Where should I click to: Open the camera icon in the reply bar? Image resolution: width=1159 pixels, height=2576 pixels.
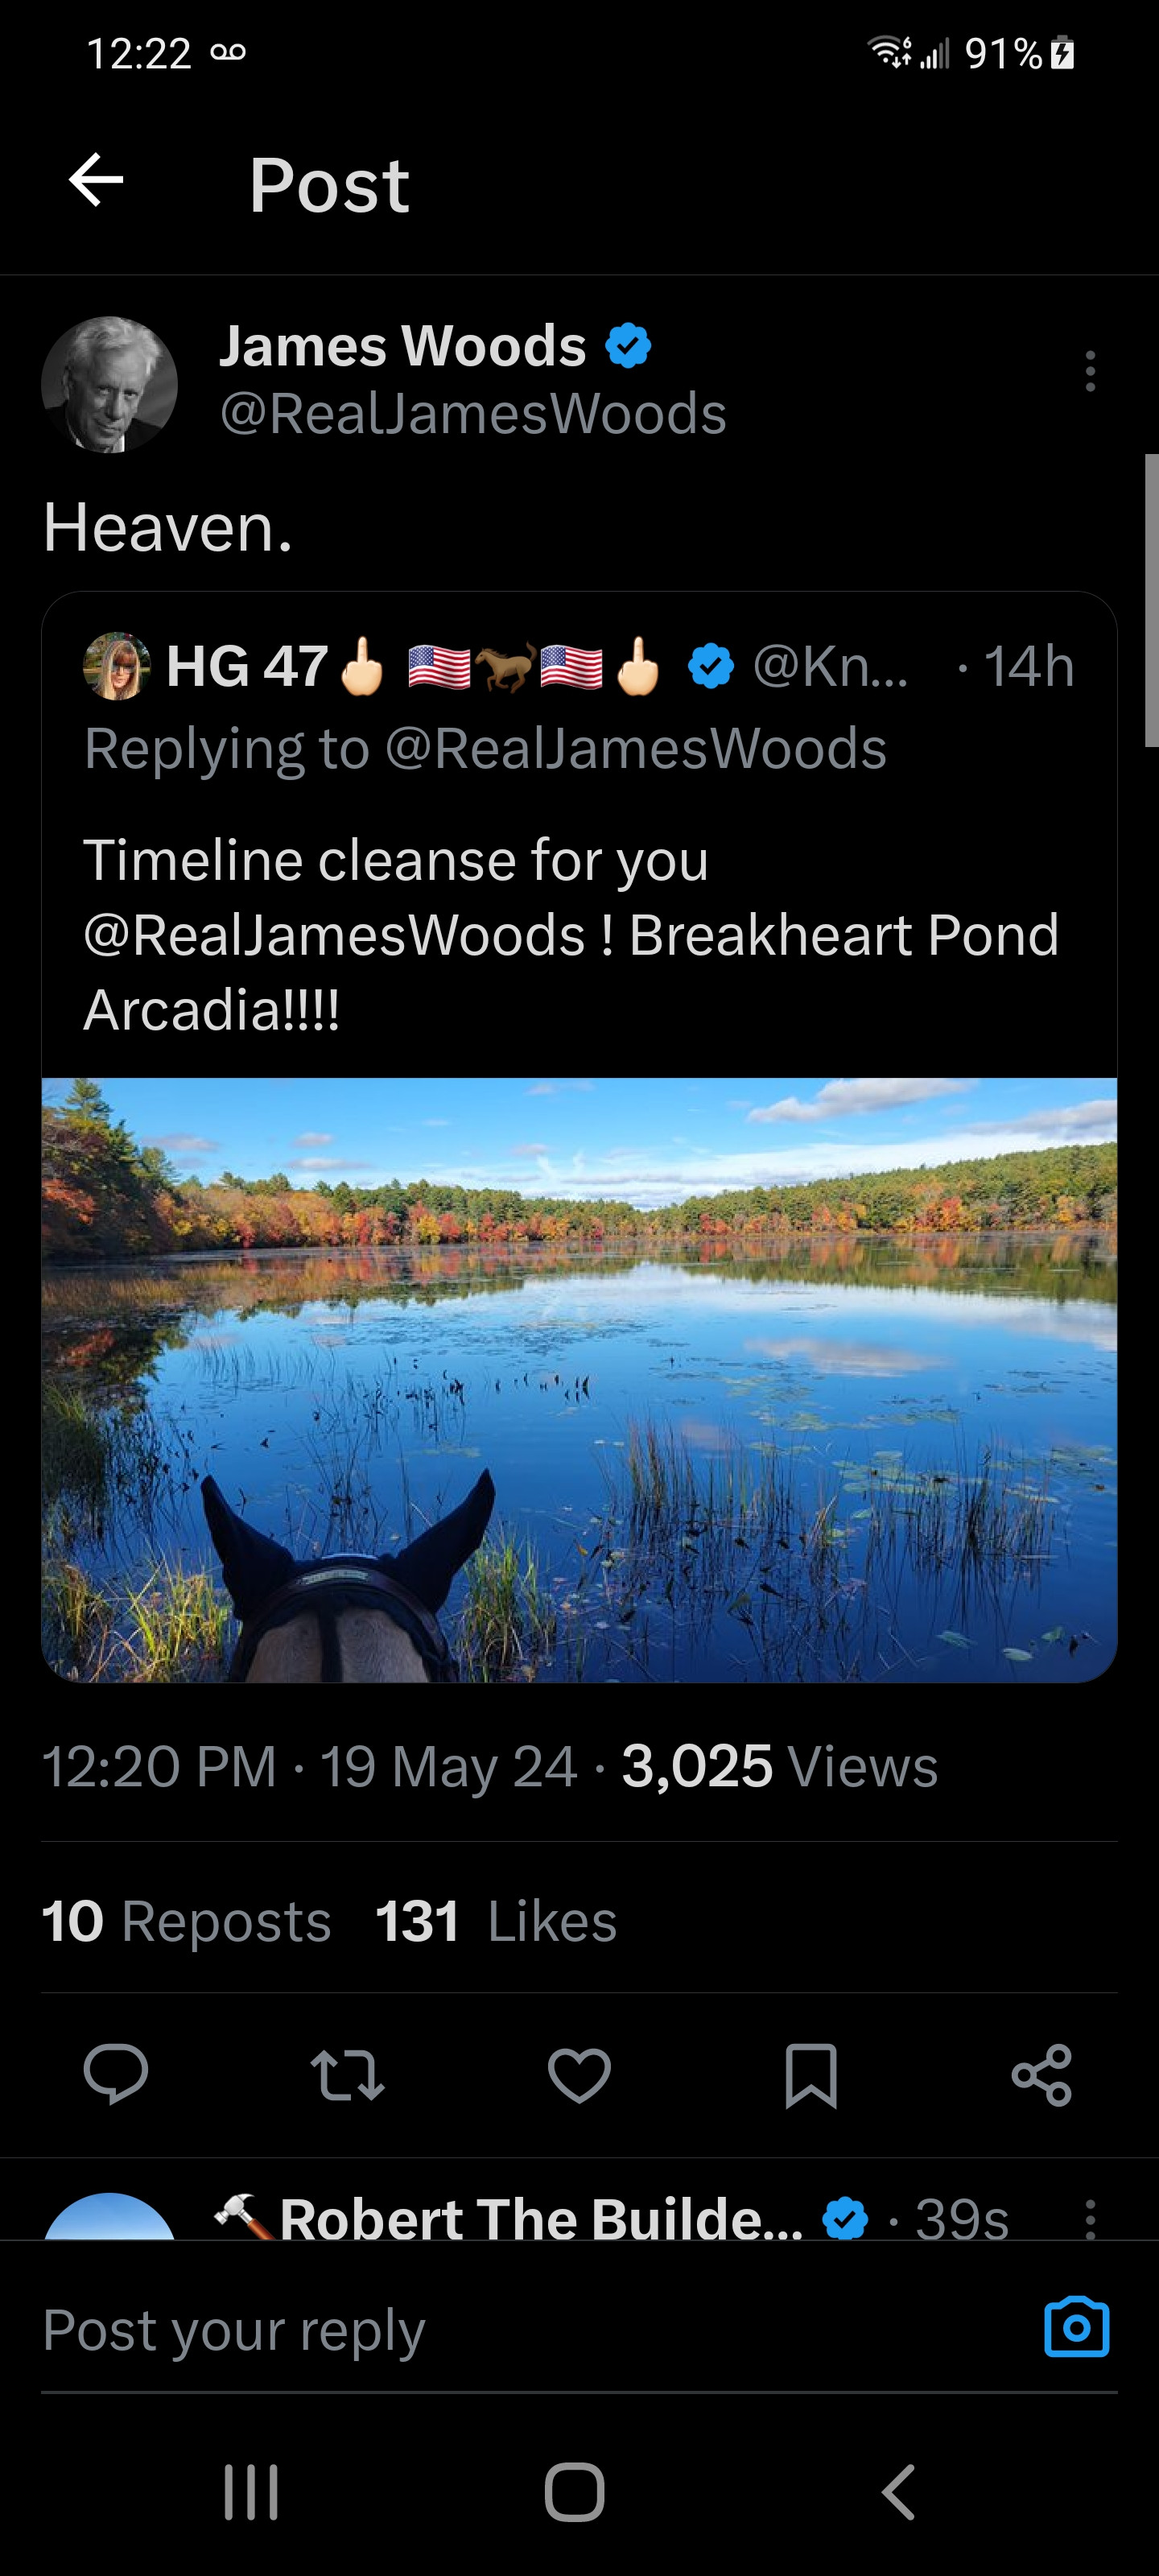[x=1076, y=2327]
